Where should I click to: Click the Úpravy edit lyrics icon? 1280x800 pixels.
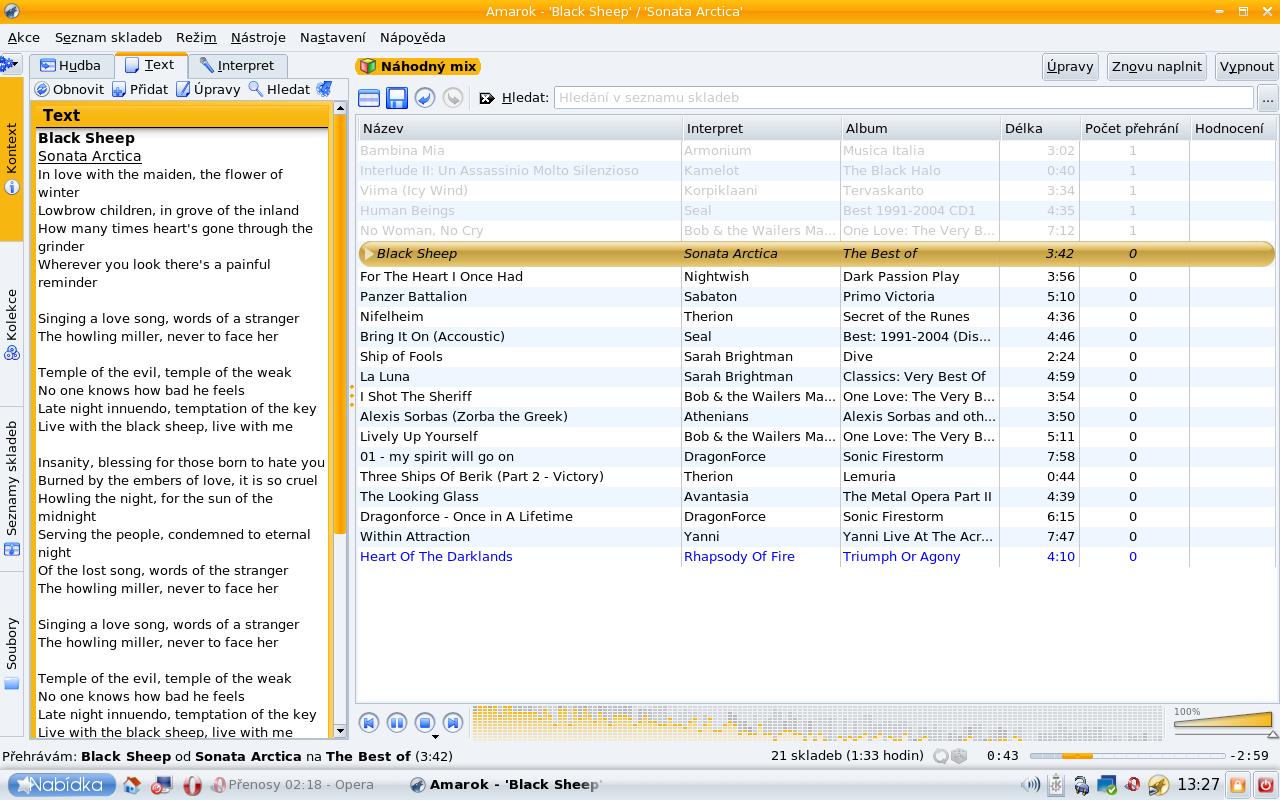click(183, 89)
